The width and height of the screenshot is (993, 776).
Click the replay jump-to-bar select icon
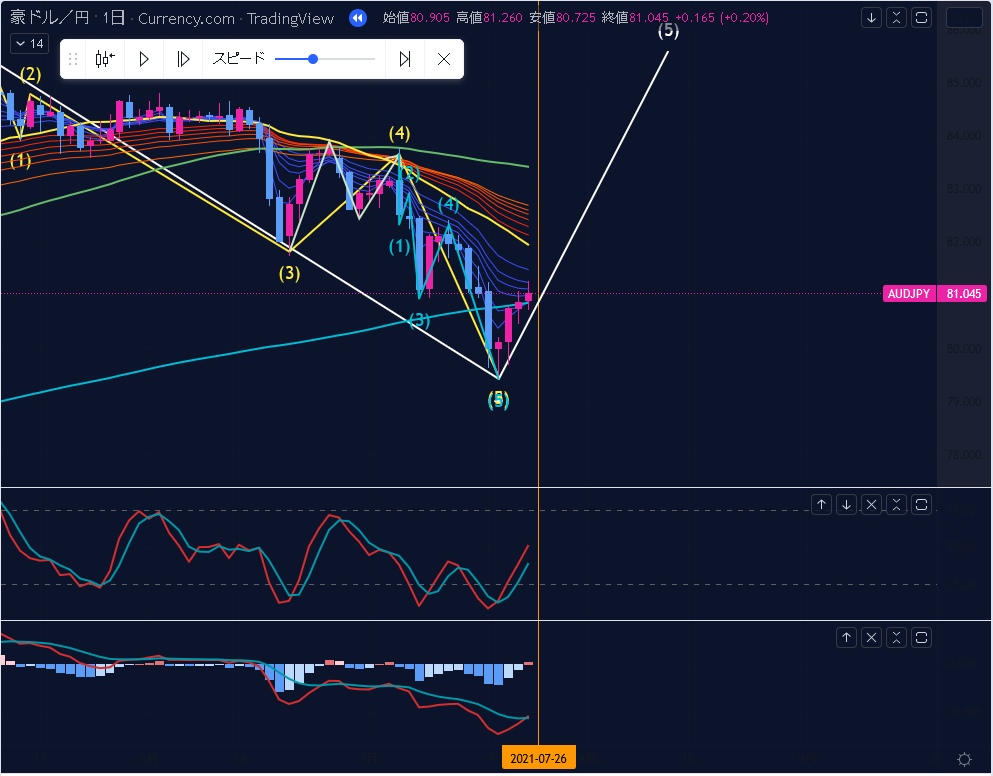[x=105, y=59]
